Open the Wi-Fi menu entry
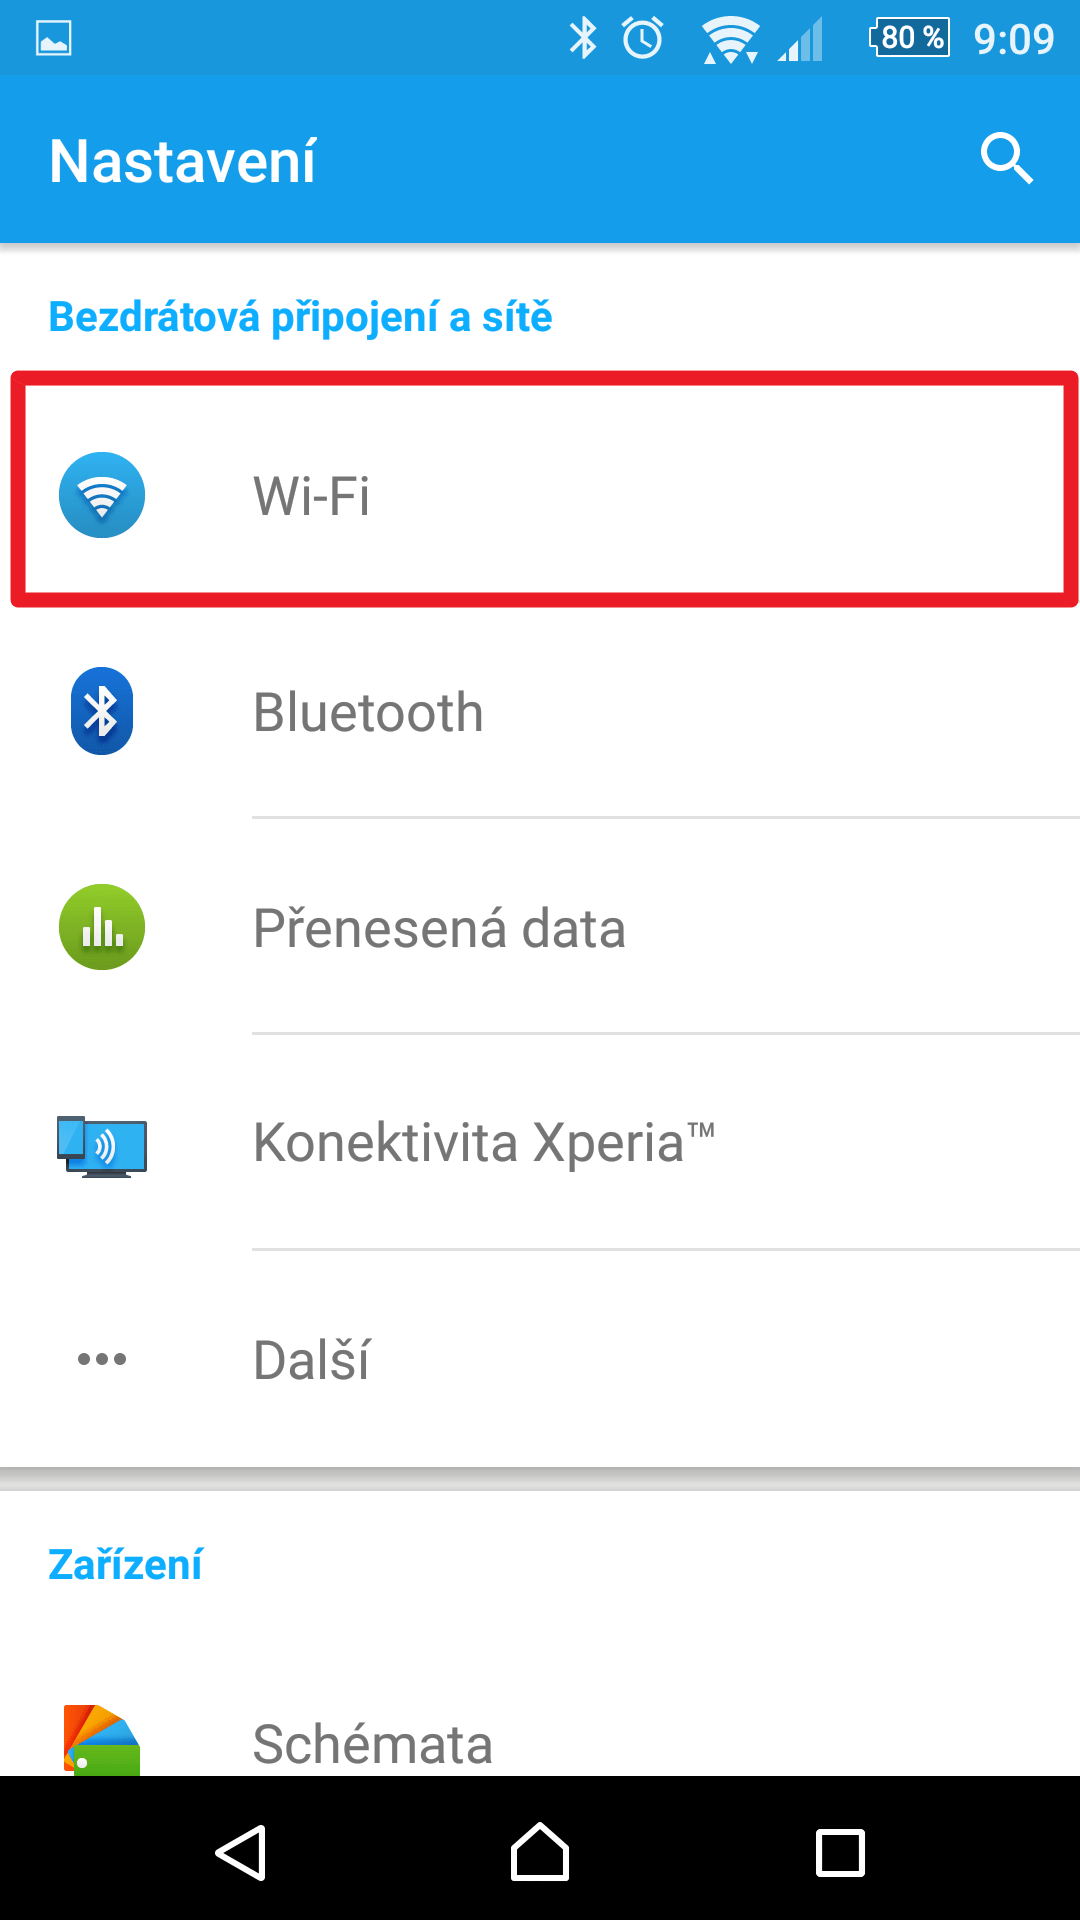The width and height of the screenshot is (1080, 1920). [545, 490]
